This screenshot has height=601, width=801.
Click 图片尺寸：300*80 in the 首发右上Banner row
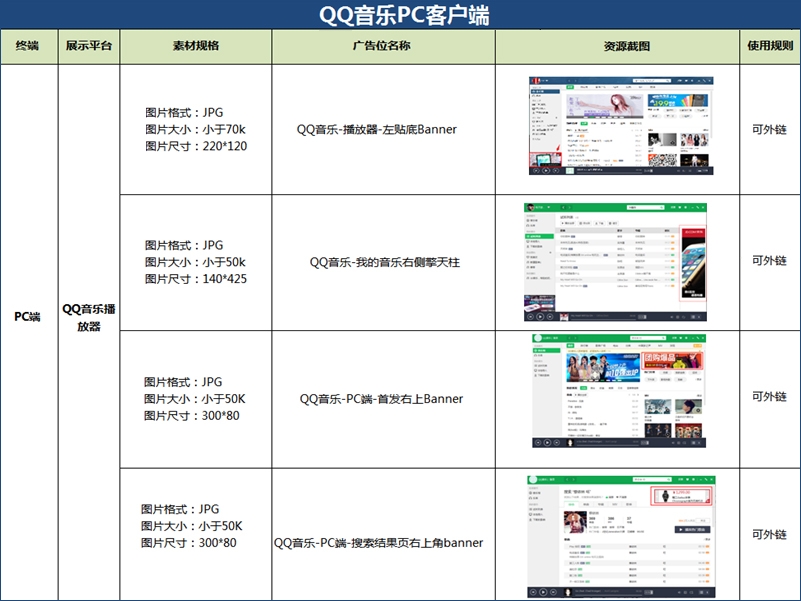pos(192,415)
